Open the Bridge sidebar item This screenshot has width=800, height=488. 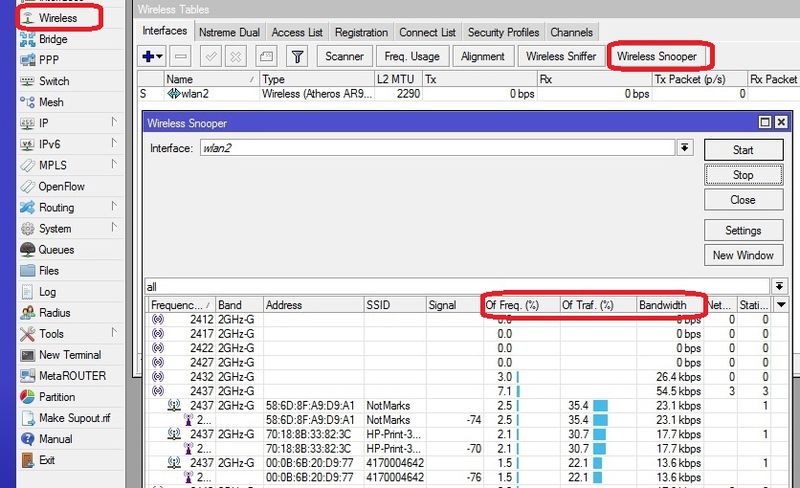53,39
